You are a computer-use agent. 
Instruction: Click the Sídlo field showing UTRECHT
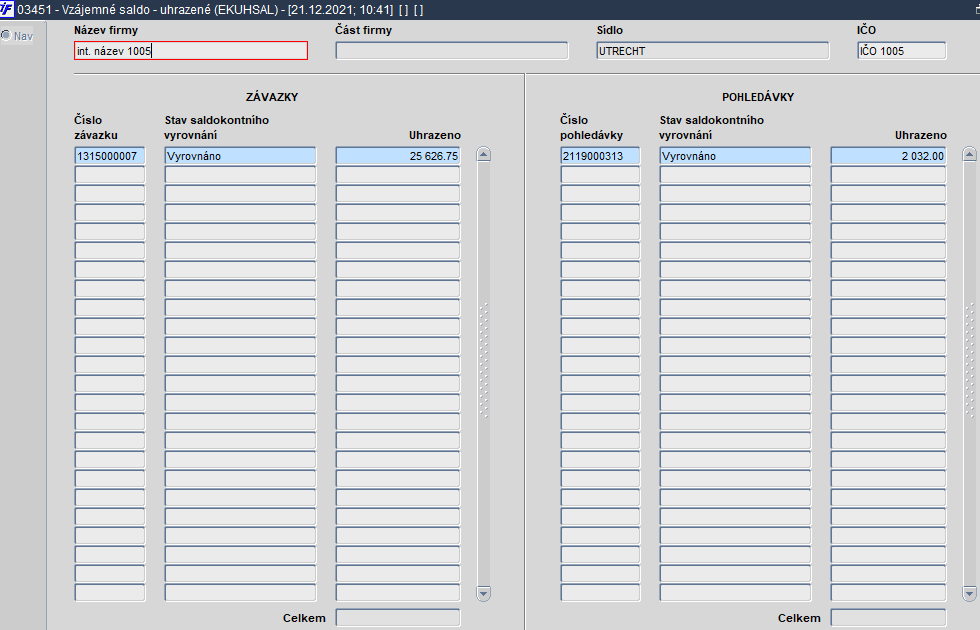point(712,51)
